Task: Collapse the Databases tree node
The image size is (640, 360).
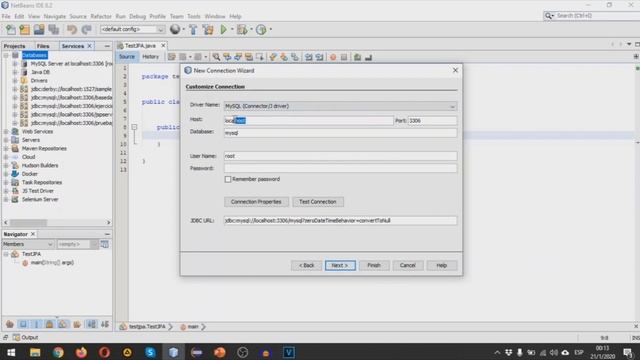Action: [x=6, y=55]
